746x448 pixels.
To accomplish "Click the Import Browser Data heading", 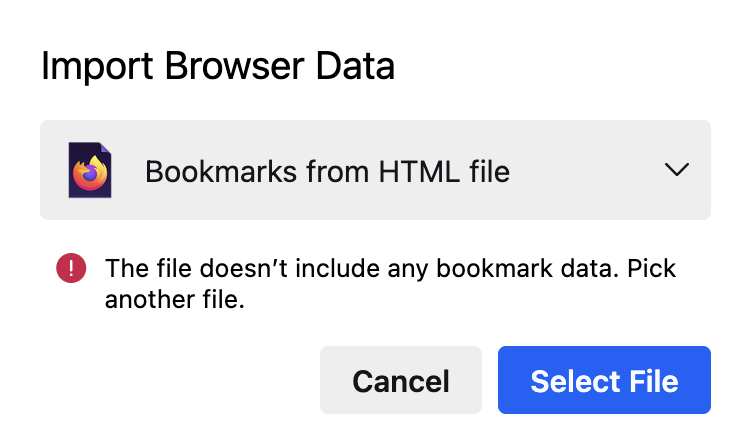I will [218, 66].
